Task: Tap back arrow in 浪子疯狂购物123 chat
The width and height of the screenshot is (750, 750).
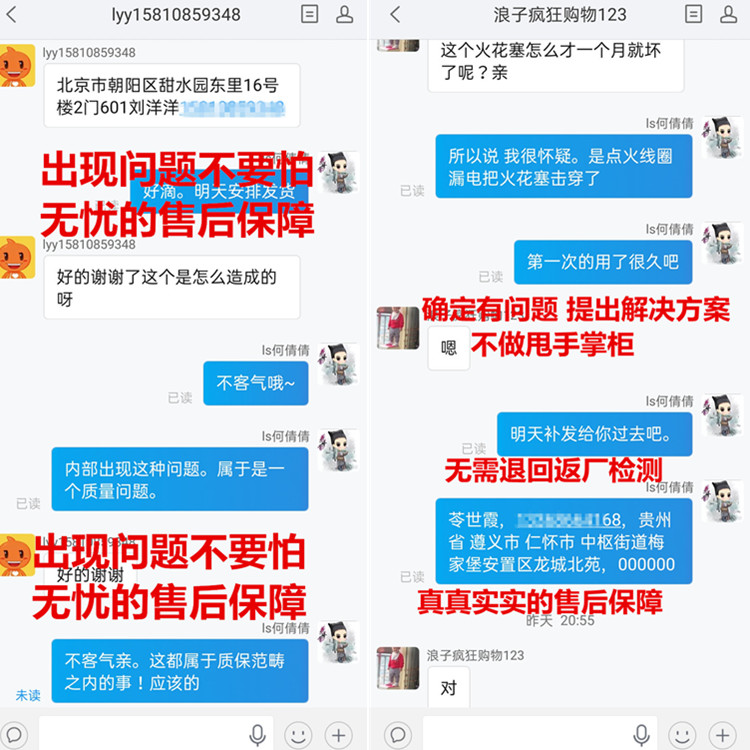Action: [395, 14]
